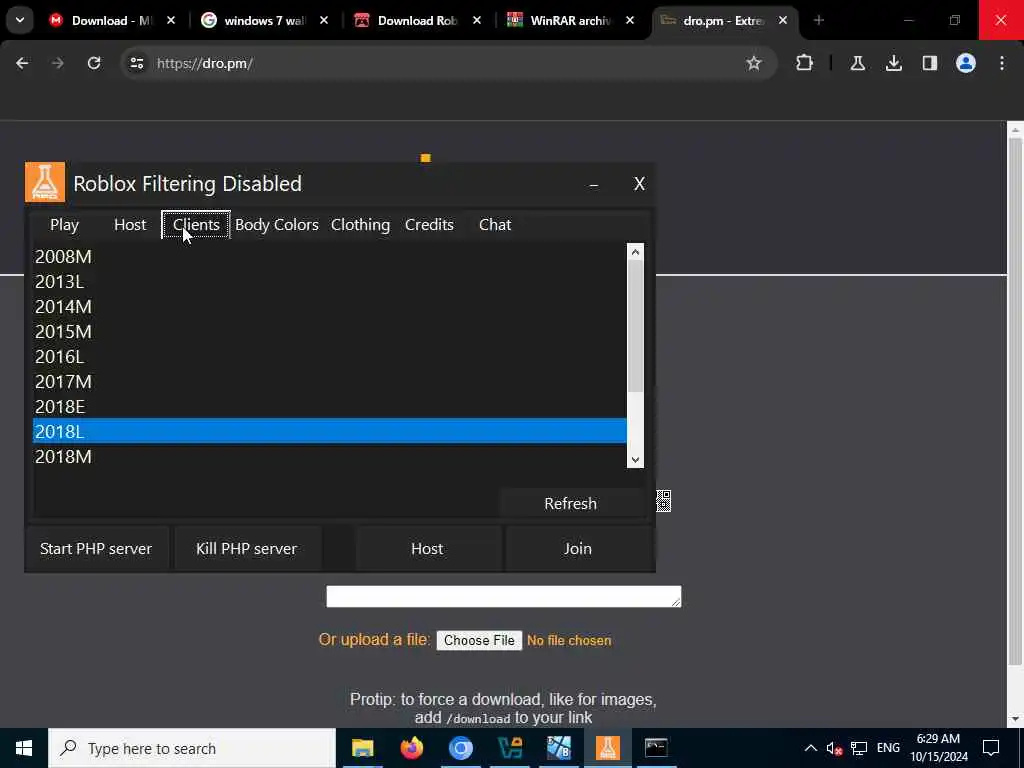
Task: Minimize the Roblox Filtering Disabled window
Action: pos(594,184)
